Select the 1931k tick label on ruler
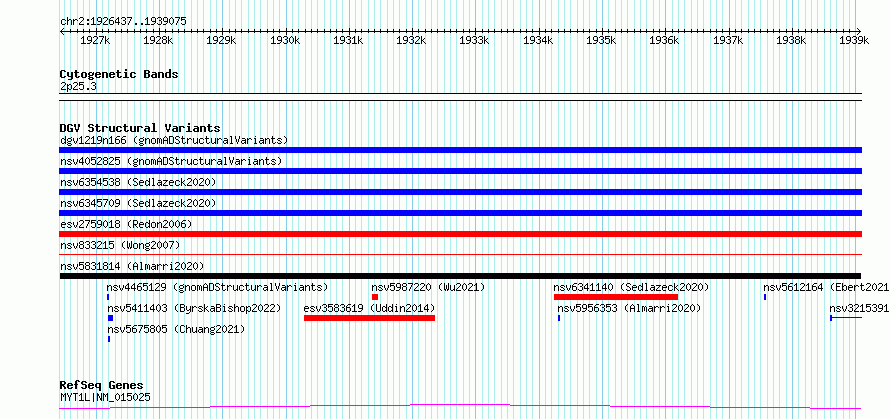890x419 pixels. (348, 40)
